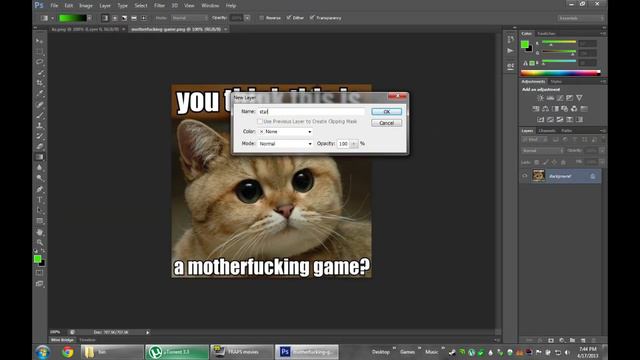640x360 pixels.
Task: Select the Quick Selection tool
Action: pyautogui.click(x=39, y=73)
